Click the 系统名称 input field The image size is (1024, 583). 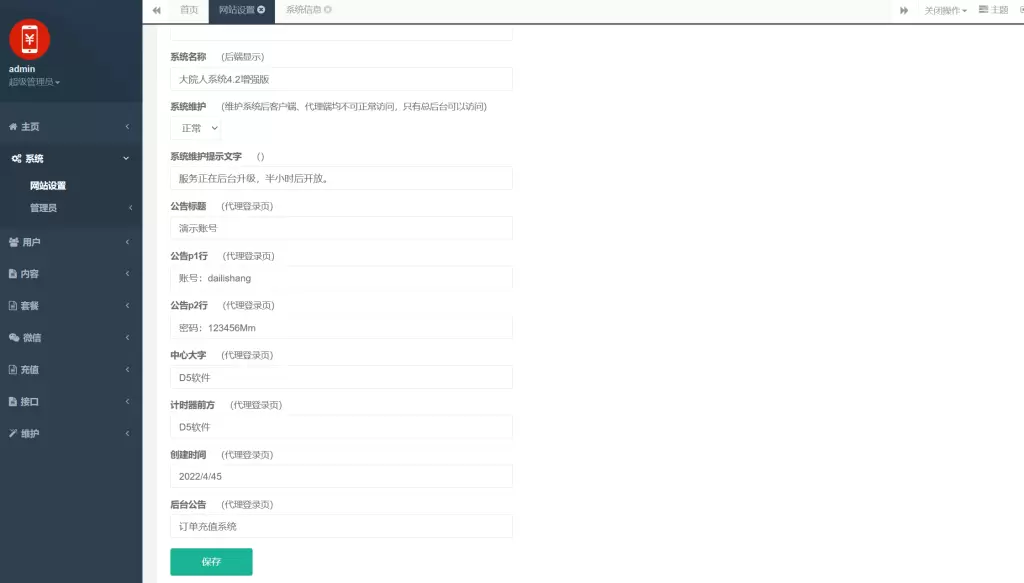pos(341,79)
